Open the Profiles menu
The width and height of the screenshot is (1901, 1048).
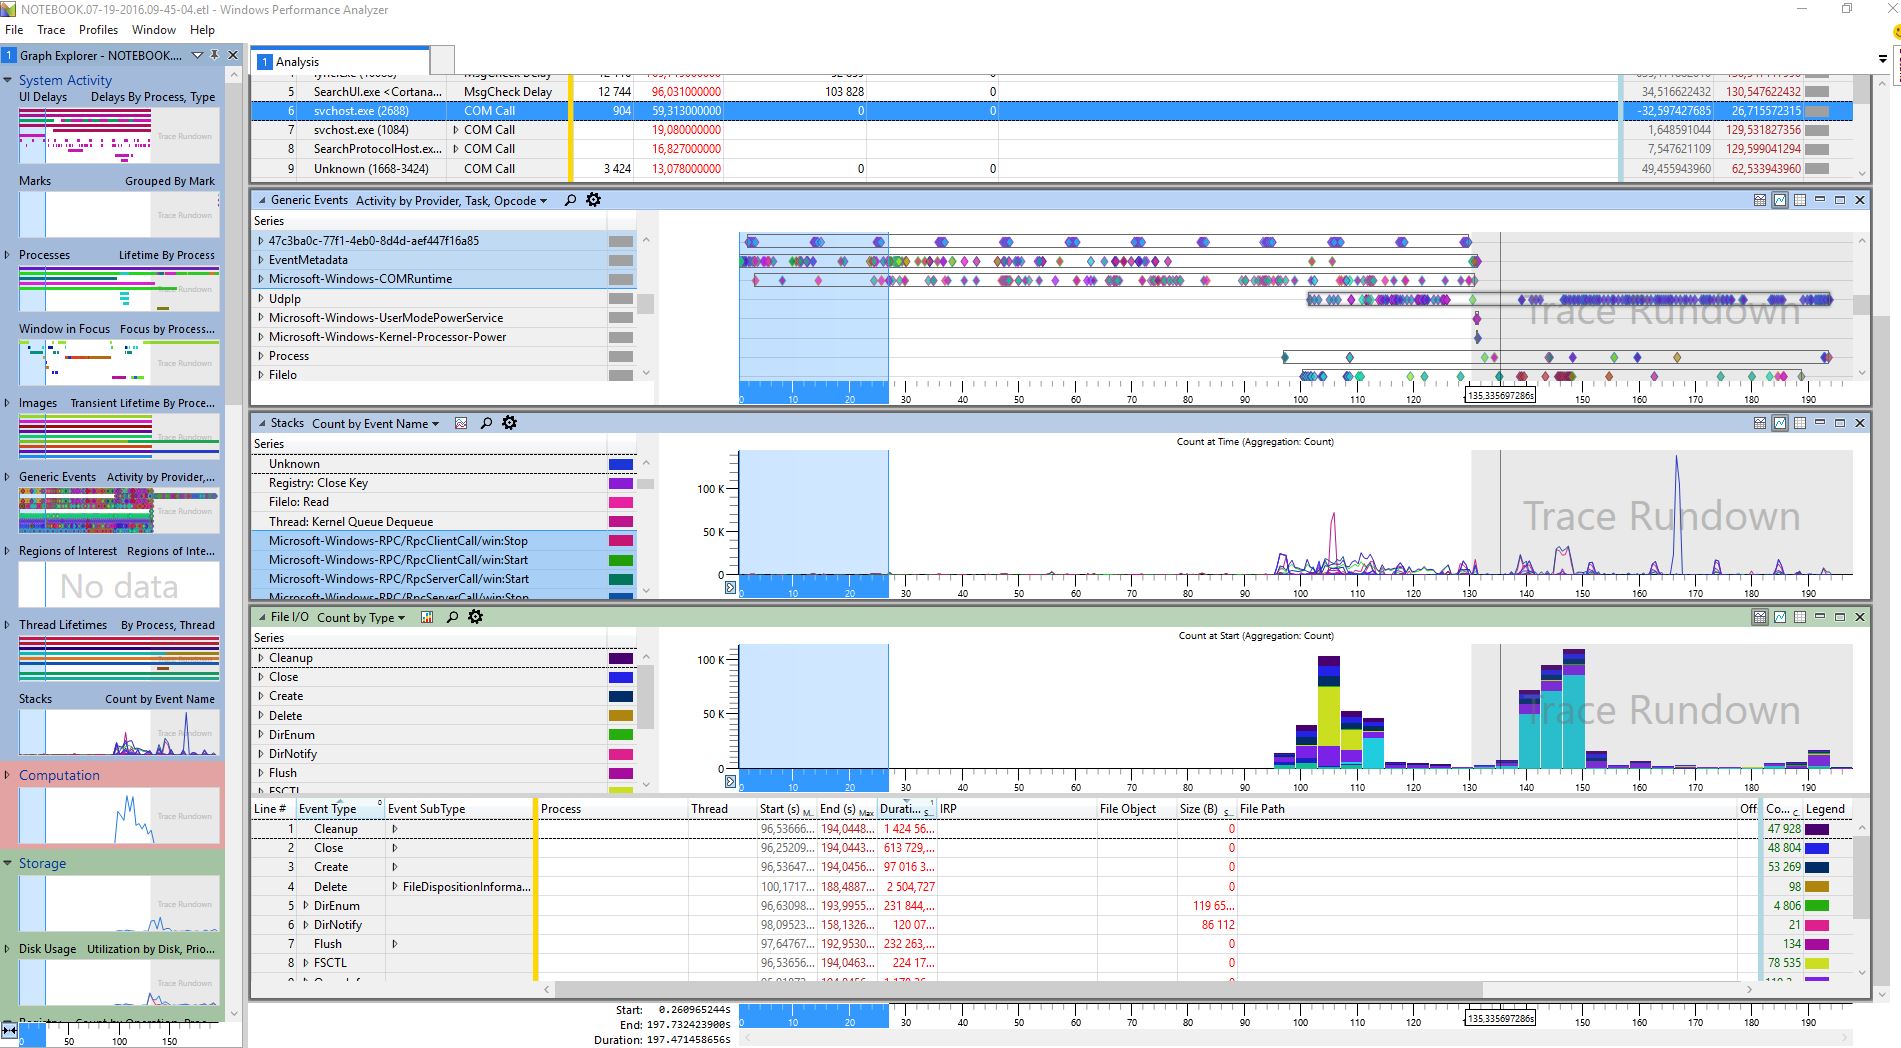pyautogui.click(x=98, y=30)
